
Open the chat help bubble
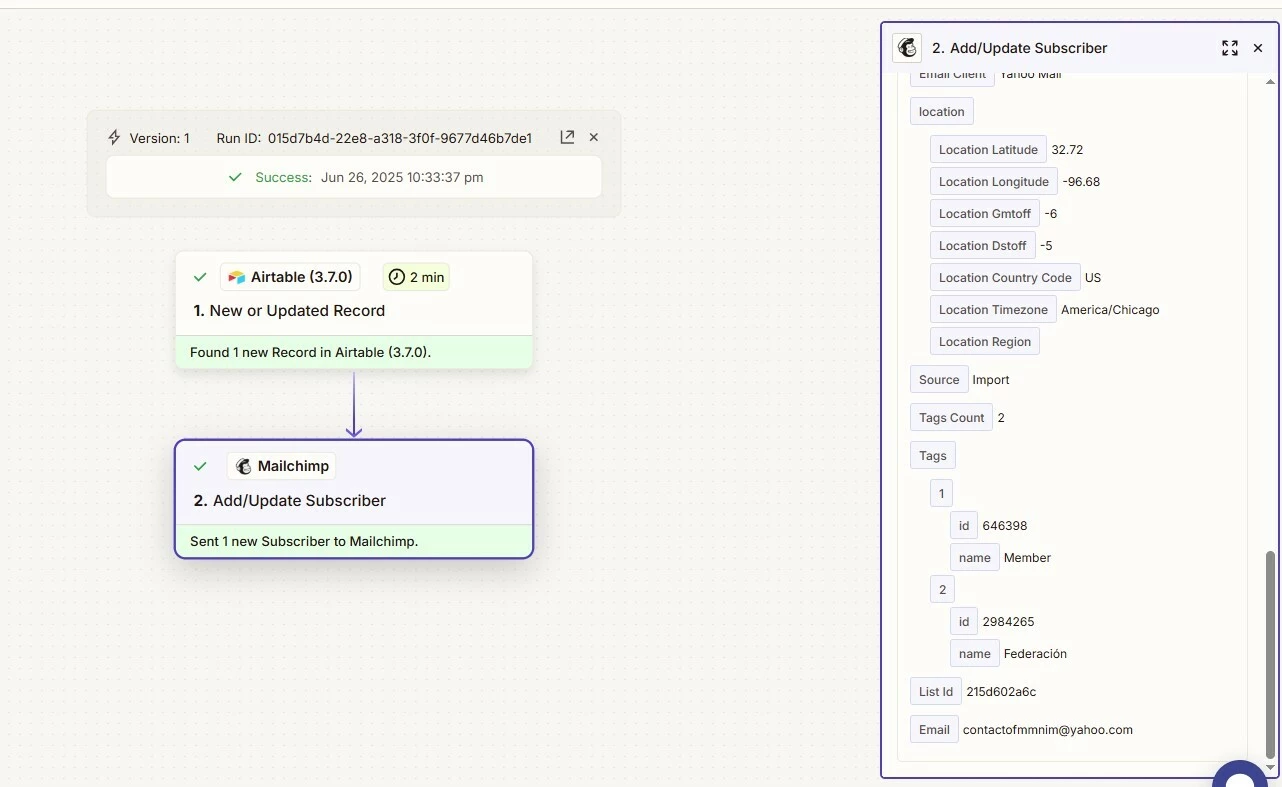click(1241, 774)
